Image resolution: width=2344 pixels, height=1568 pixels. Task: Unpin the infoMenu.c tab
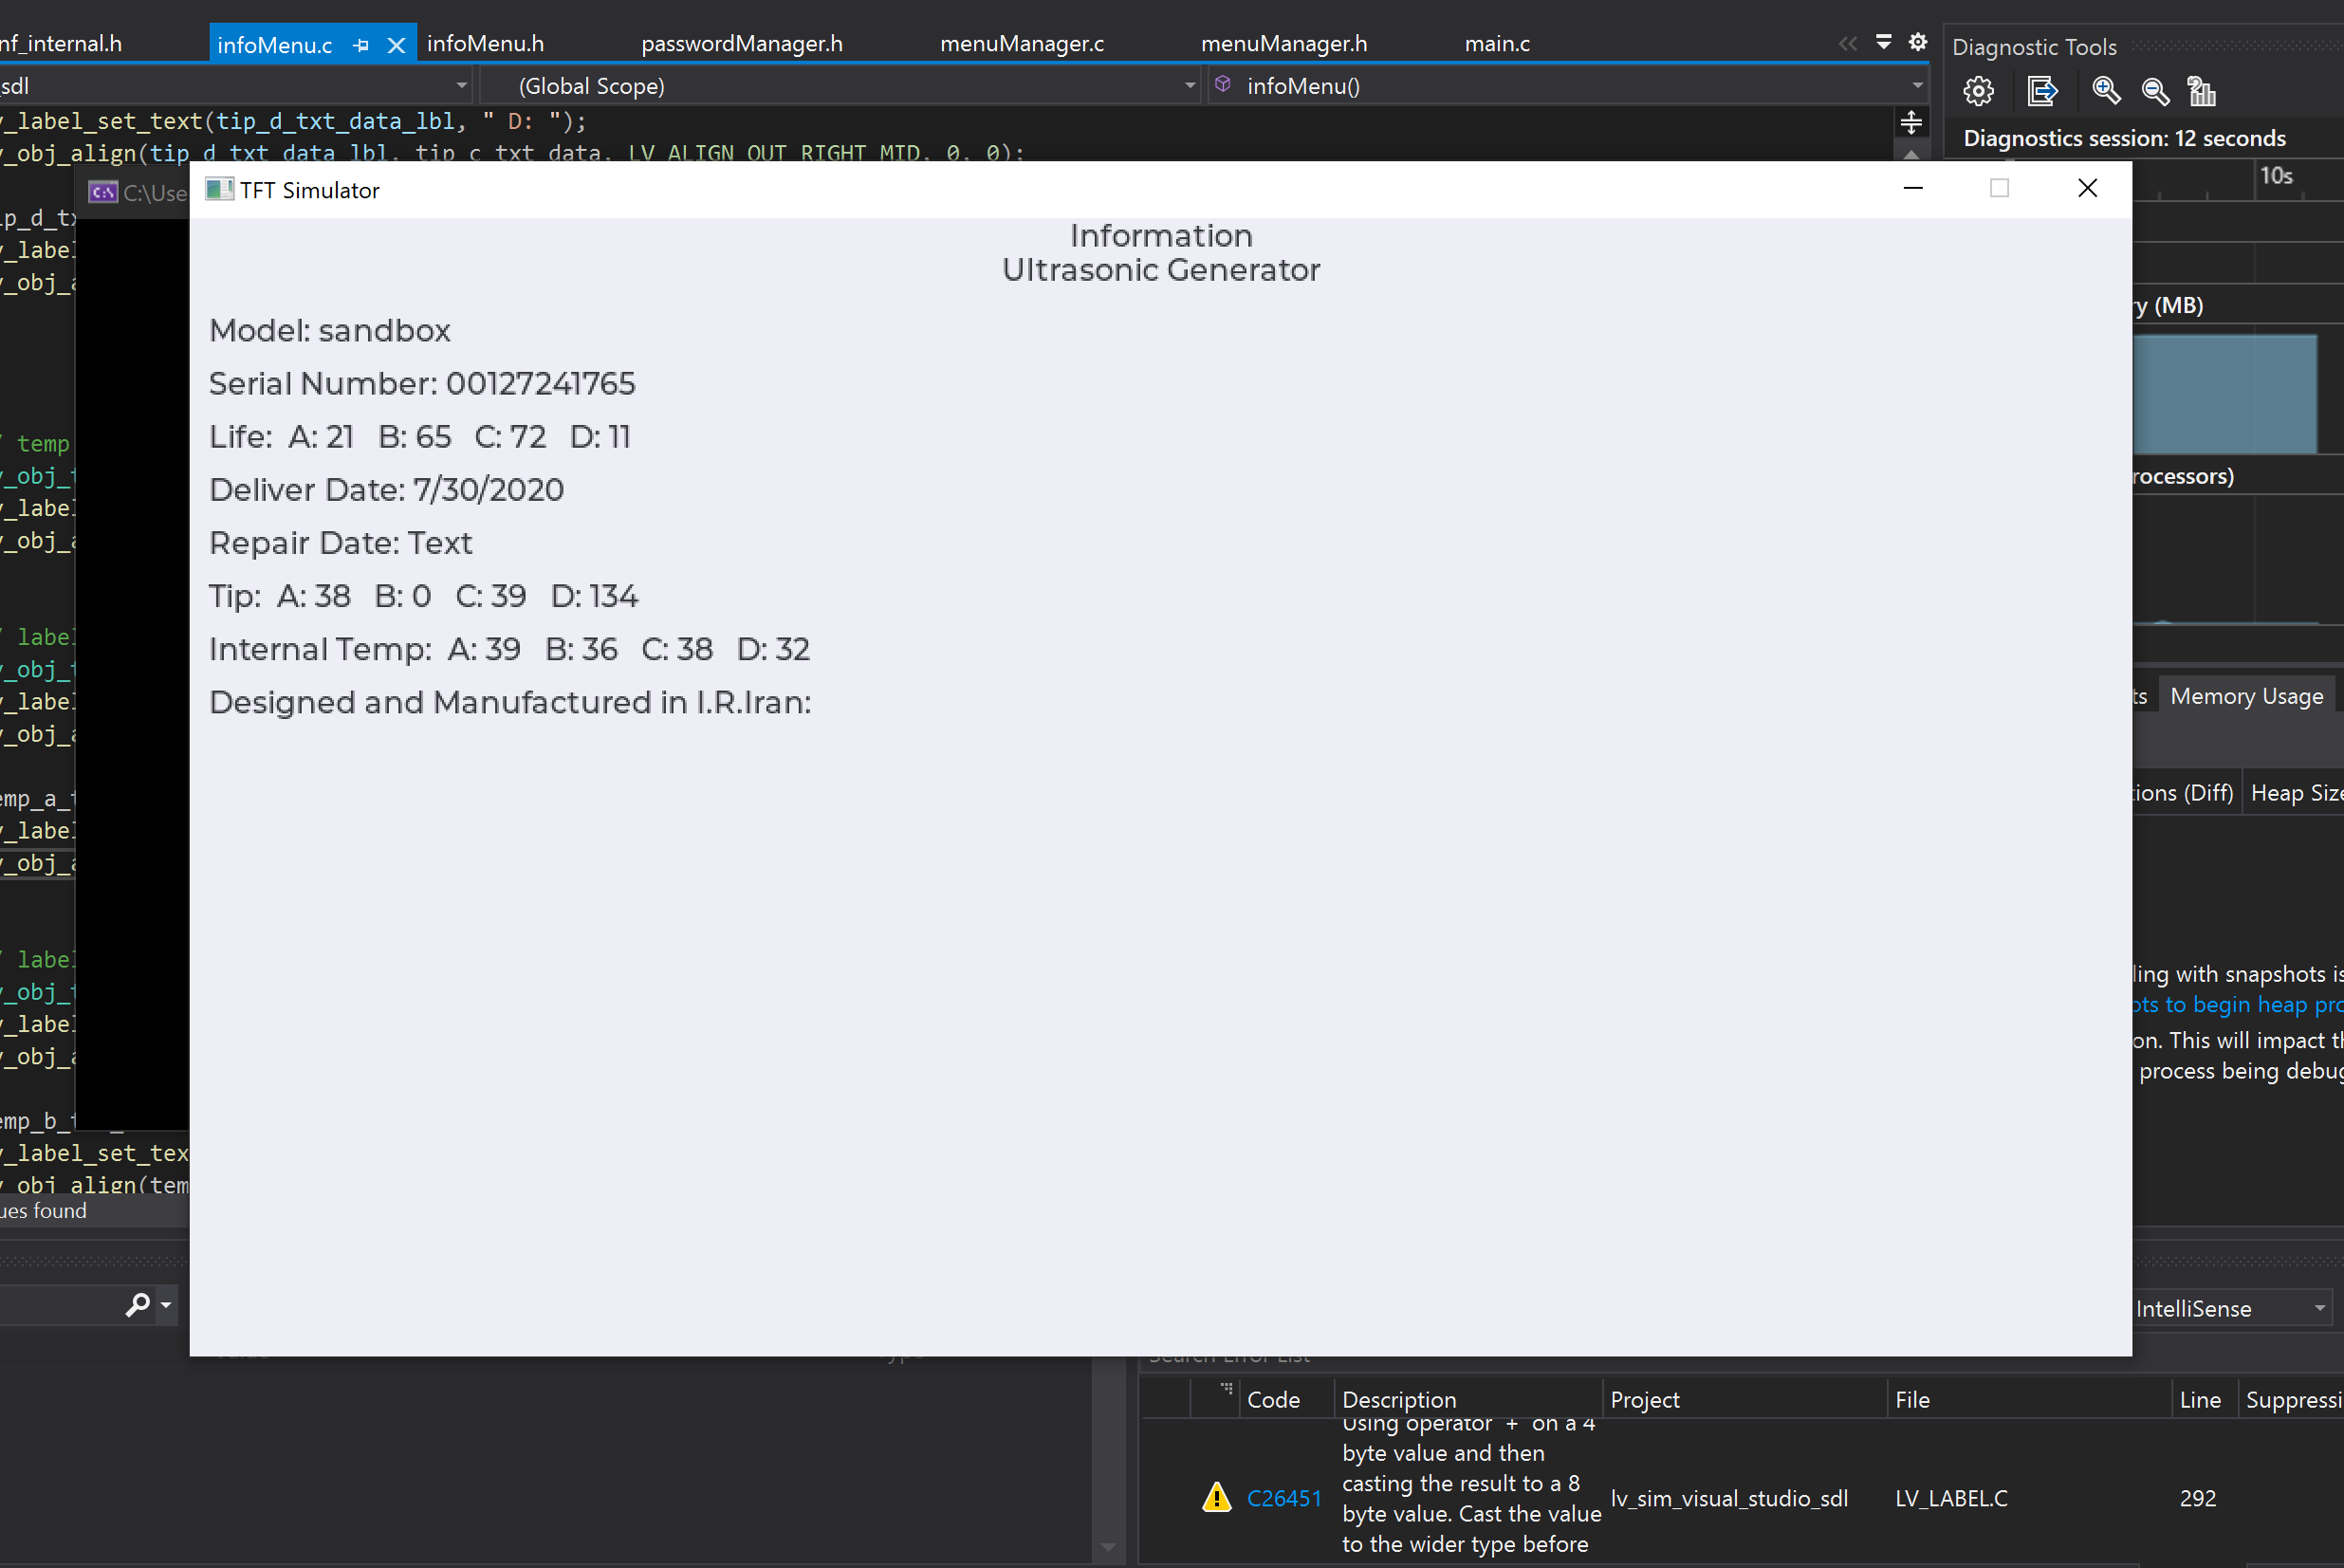point(360,44)
